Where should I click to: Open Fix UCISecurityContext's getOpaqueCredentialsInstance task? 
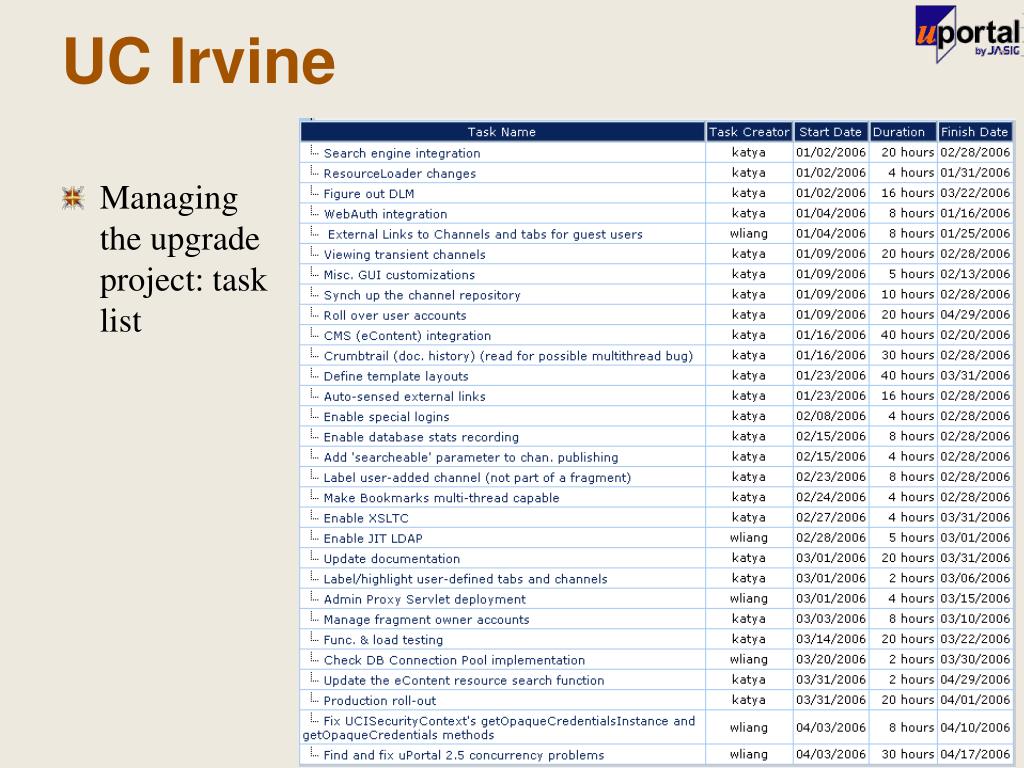point(499,727)
